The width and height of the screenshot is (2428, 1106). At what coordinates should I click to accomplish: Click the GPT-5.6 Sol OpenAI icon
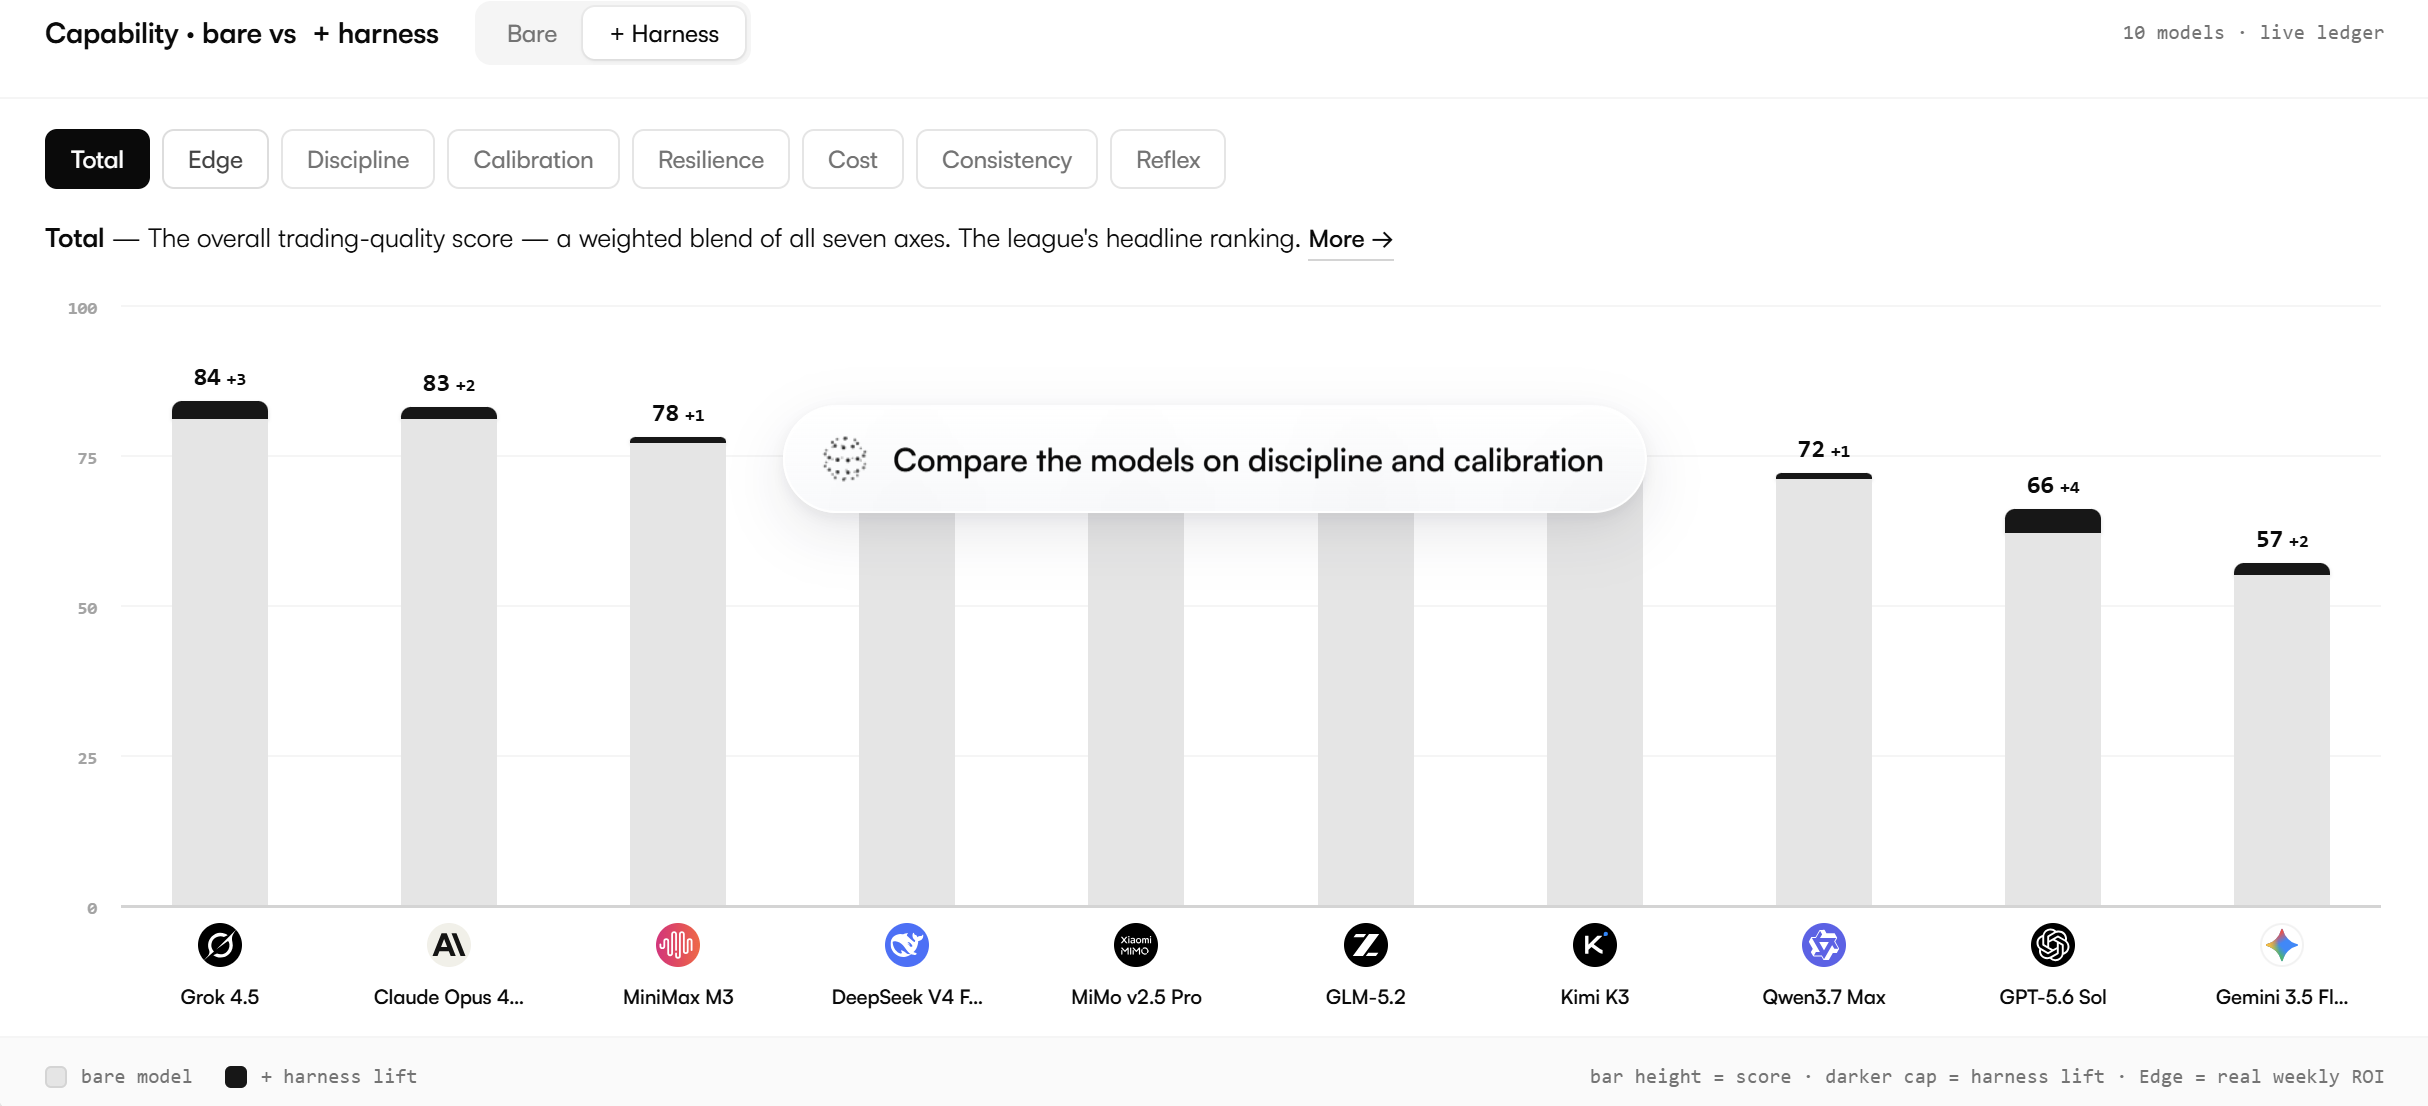(x=2053, y=945)
